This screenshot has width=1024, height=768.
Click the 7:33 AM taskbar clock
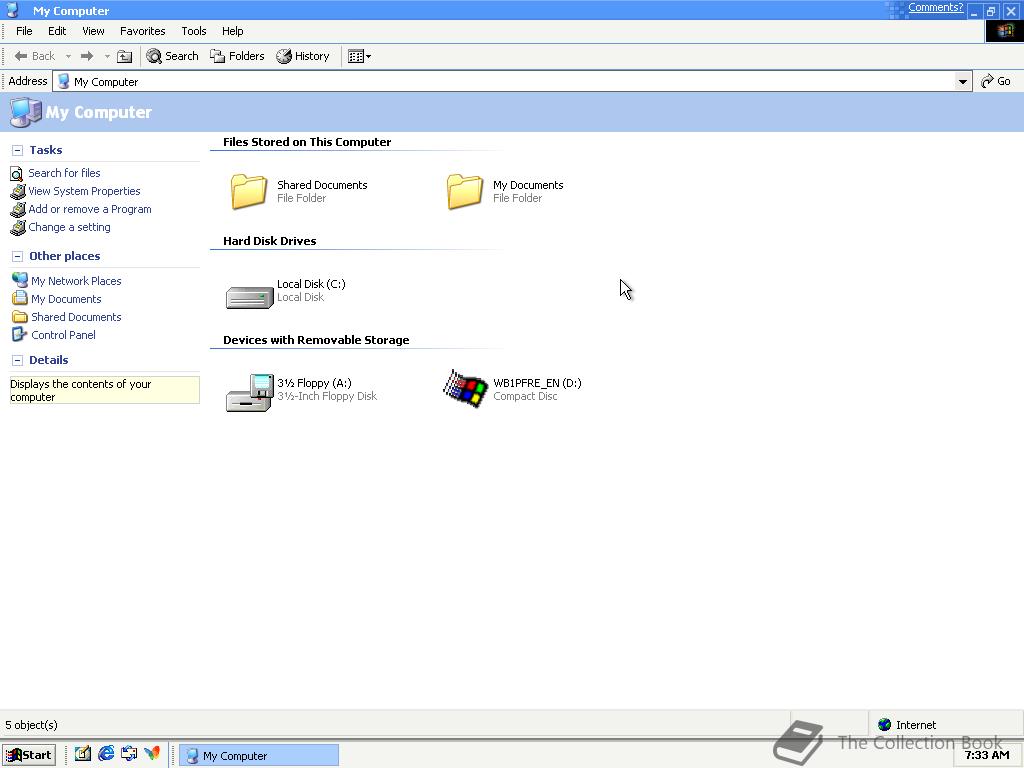(x=987, y=755)
